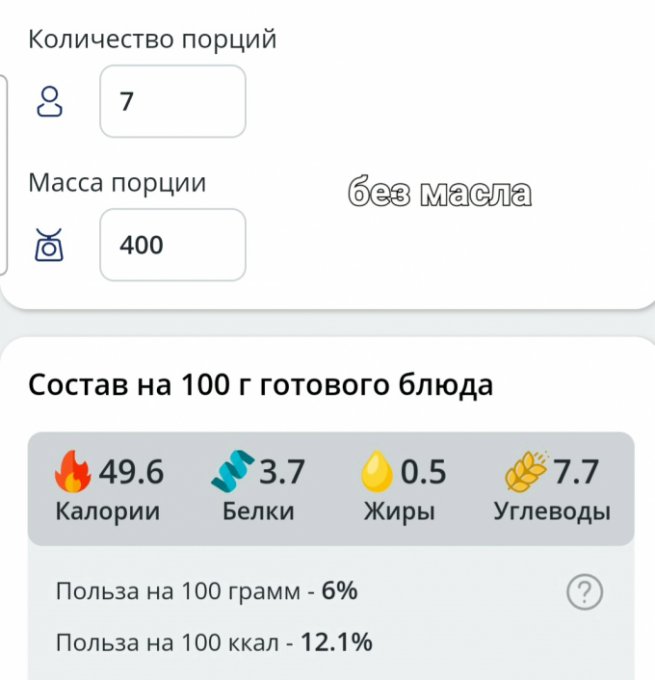Focus the portion count field showing 7
Viewport: 655px width, 680px height.
pyautogui.click(x=173, y=101)
